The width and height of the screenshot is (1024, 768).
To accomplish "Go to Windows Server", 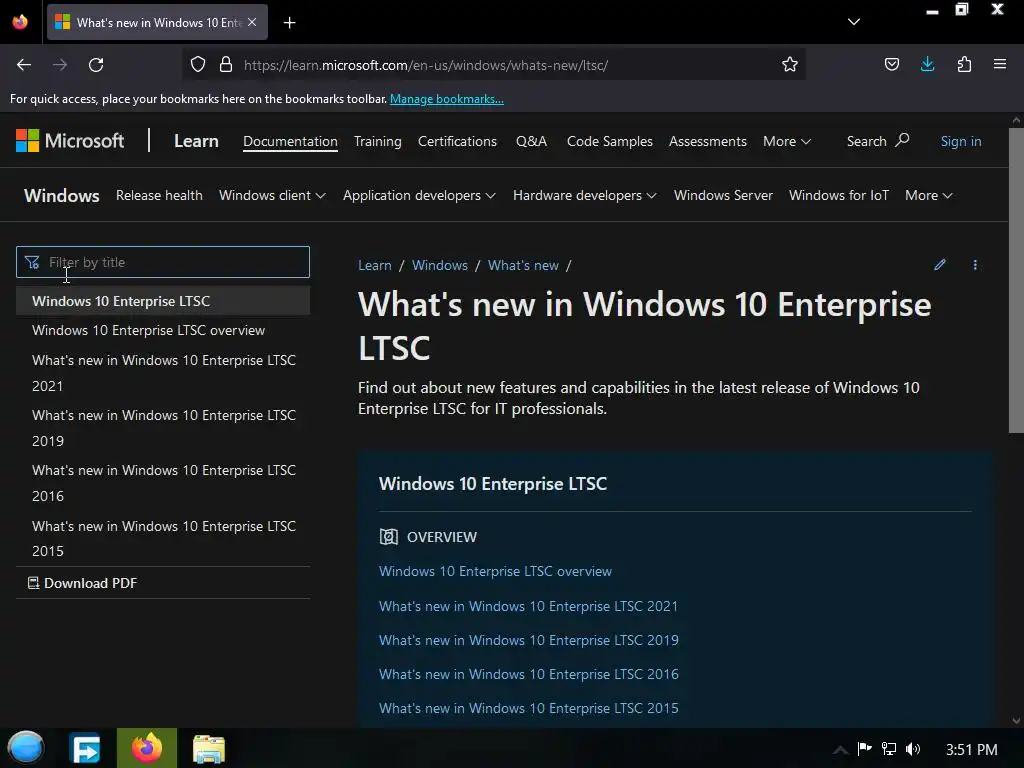I will point(723,195).
